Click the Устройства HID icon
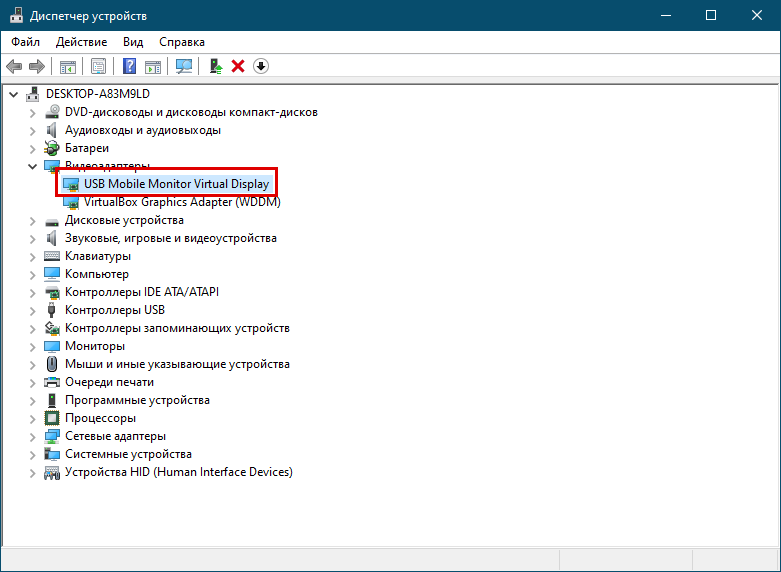The width and height of the screenshot is (781, 572). [52, 472]
